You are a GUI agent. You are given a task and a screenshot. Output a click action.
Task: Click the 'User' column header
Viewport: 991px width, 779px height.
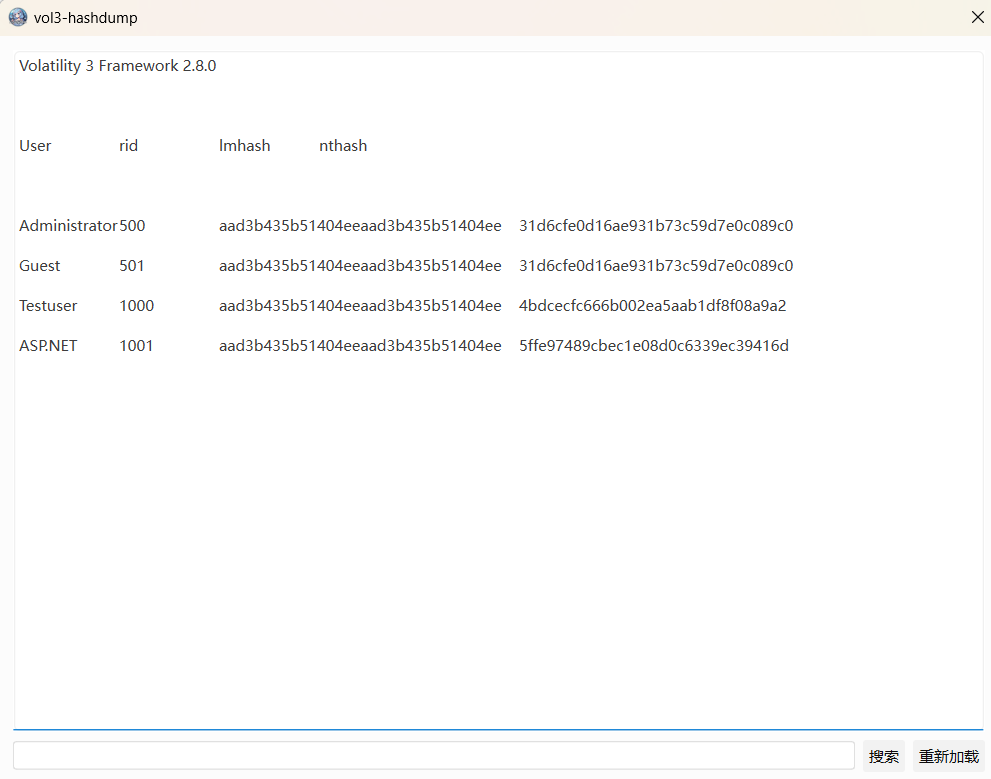click(35, 146)
